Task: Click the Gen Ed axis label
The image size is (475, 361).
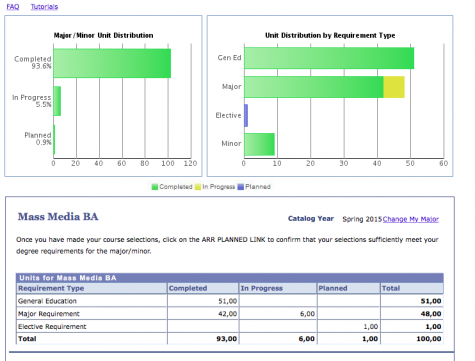Action: [229, 58]
